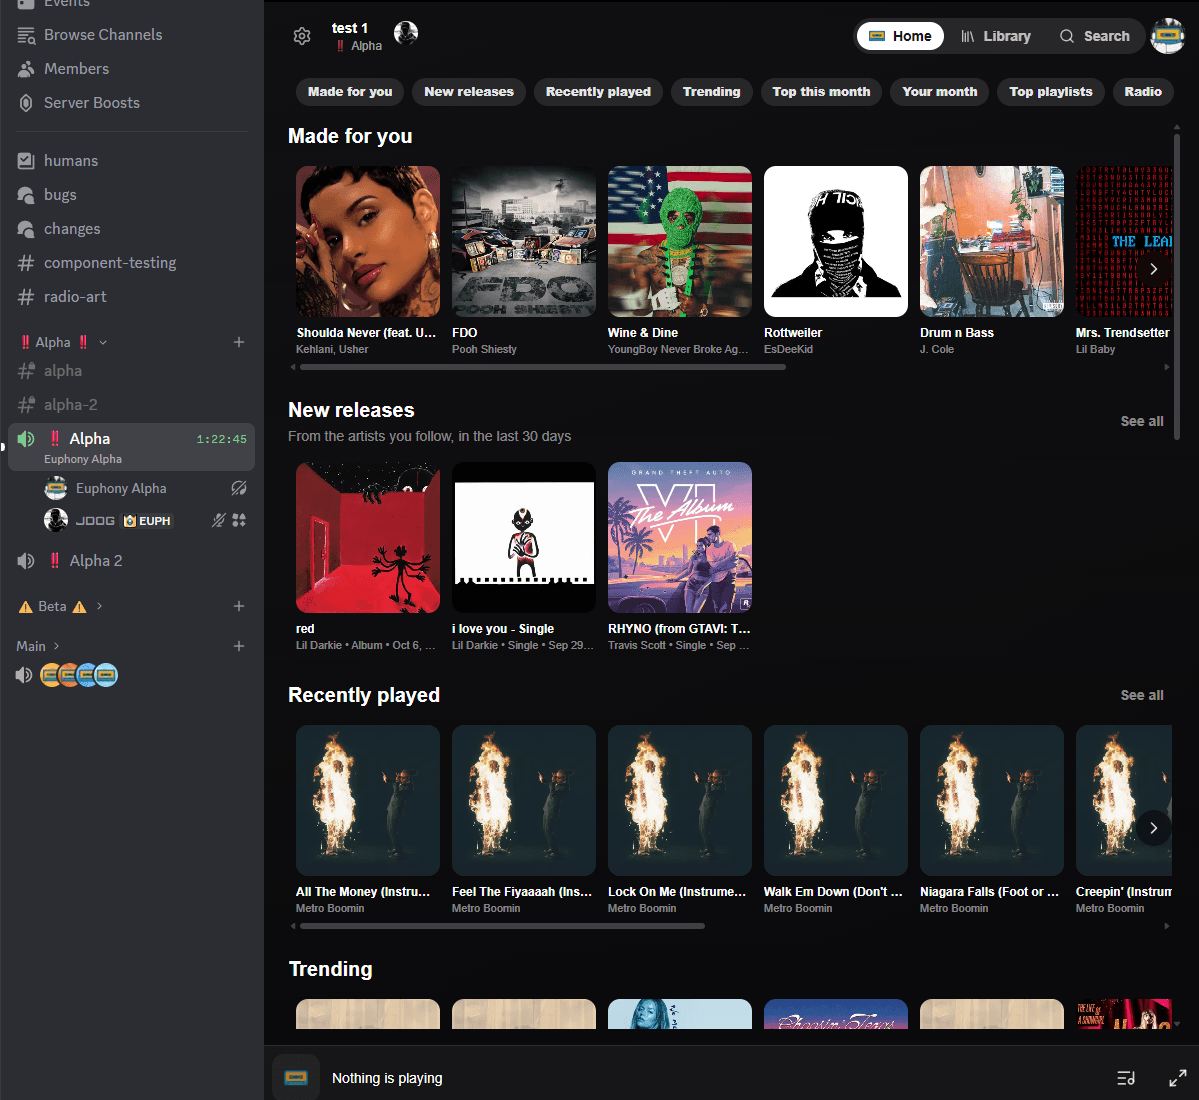Select the Trending chip
The image size is (1199, 1100).
pos(711,92)
